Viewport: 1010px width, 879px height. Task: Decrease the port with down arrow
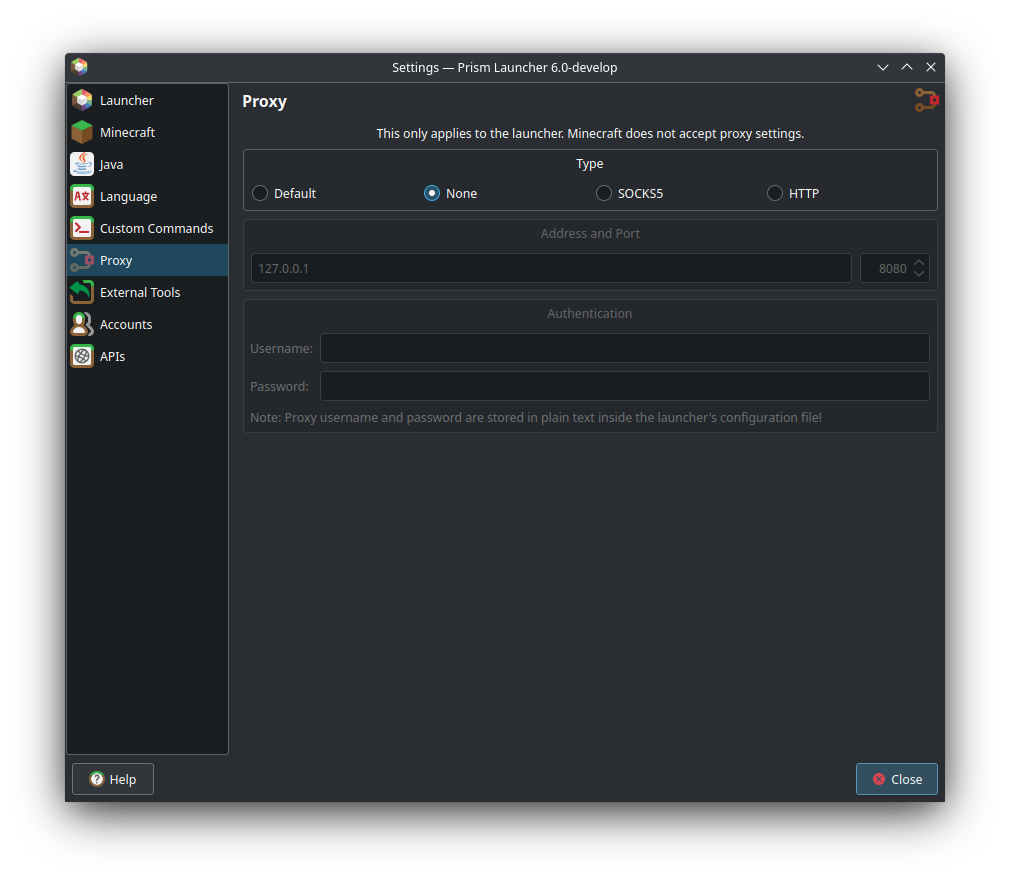(919, 274)
